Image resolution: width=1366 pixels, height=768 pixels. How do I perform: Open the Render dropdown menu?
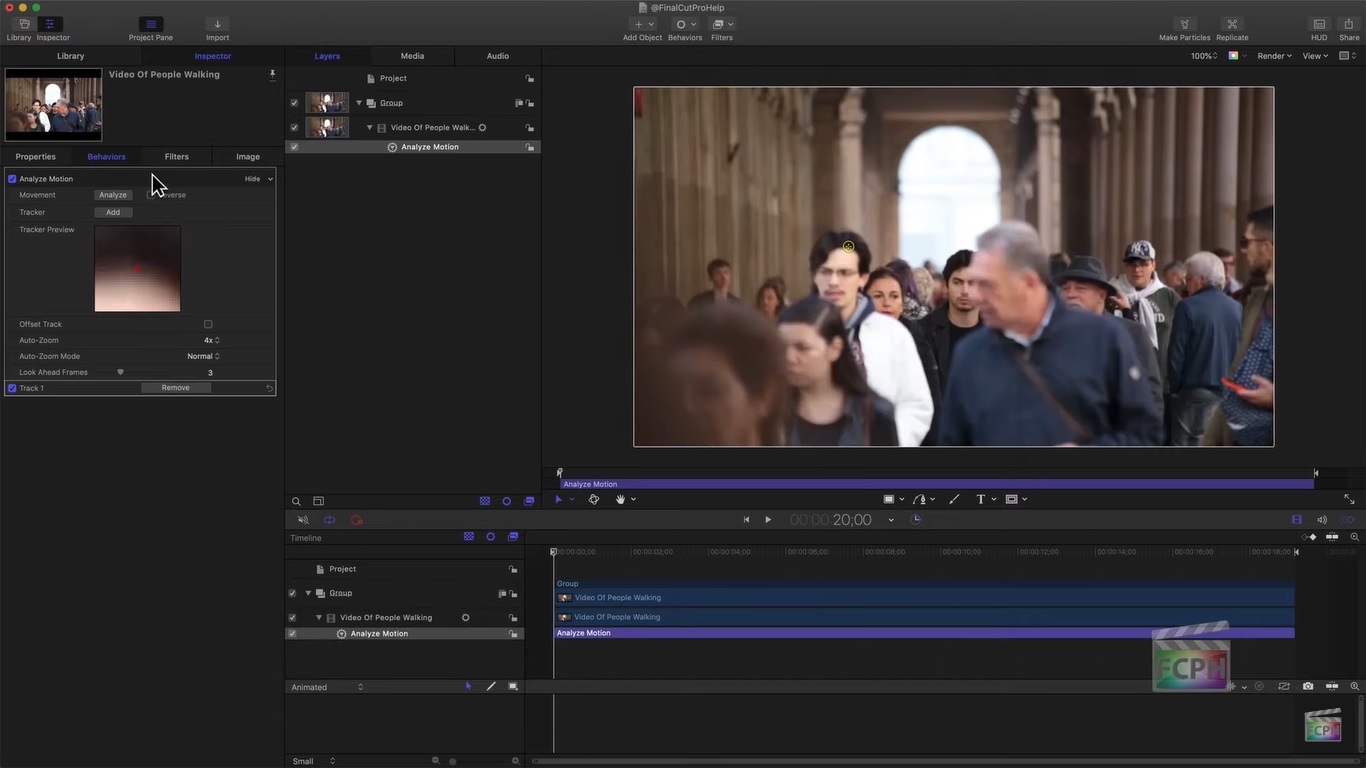[x=1274, y=56]
